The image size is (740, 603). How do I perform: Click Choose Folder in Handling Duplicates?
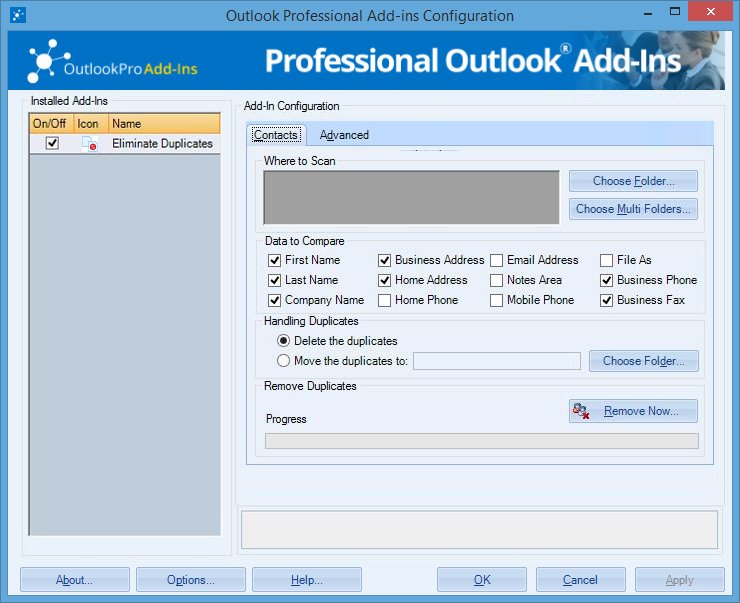click(x=643, y=361)
